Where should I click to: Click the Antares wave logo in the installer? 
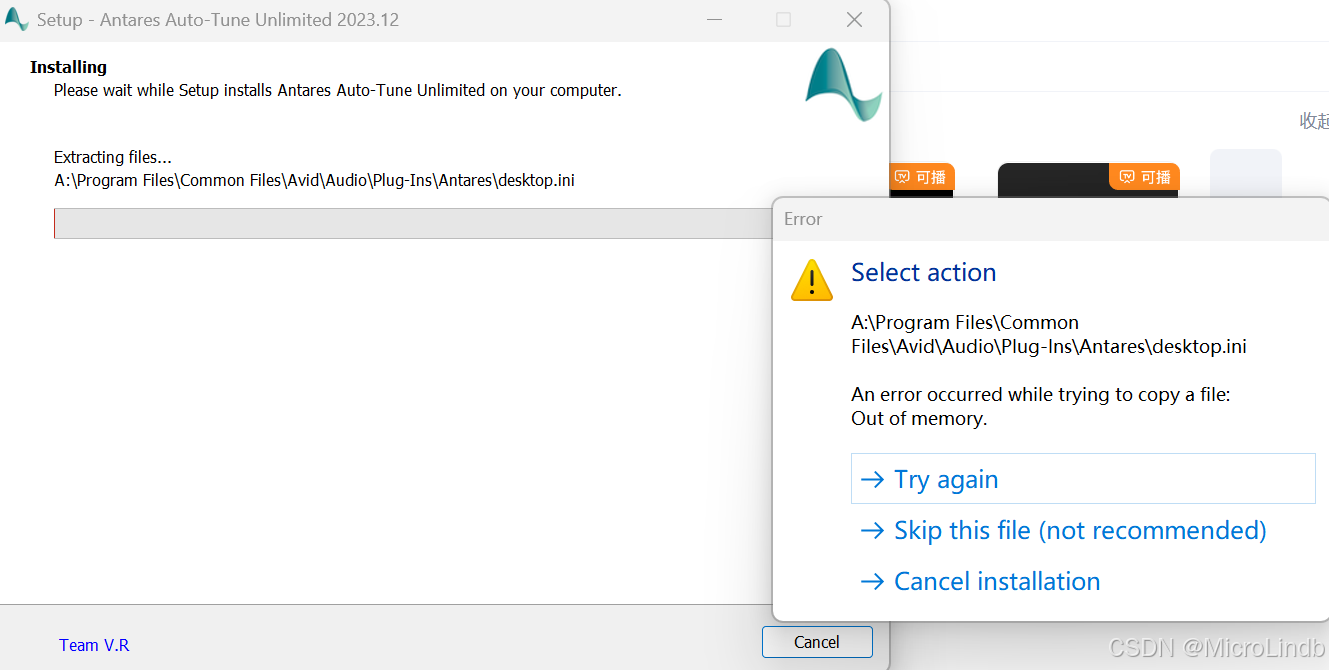pos(842,86)
